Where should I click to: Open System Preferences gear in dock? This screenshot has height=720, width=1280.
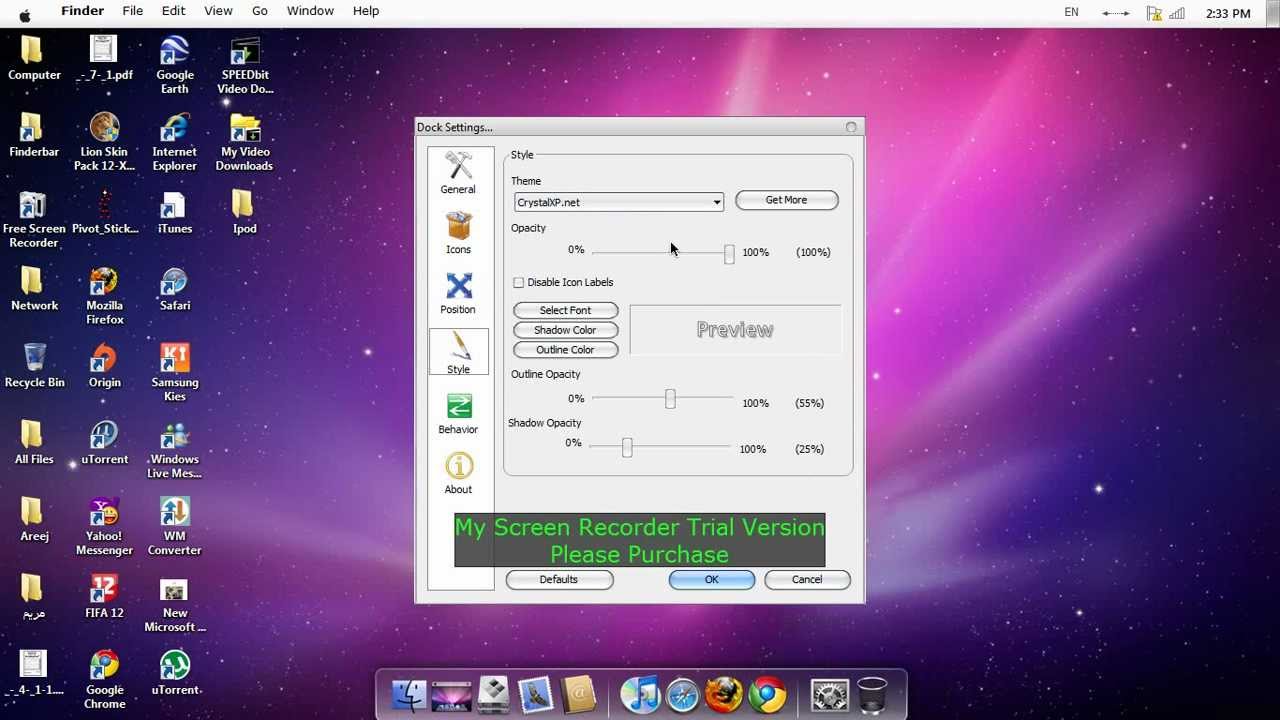click(x=829, y=695)
